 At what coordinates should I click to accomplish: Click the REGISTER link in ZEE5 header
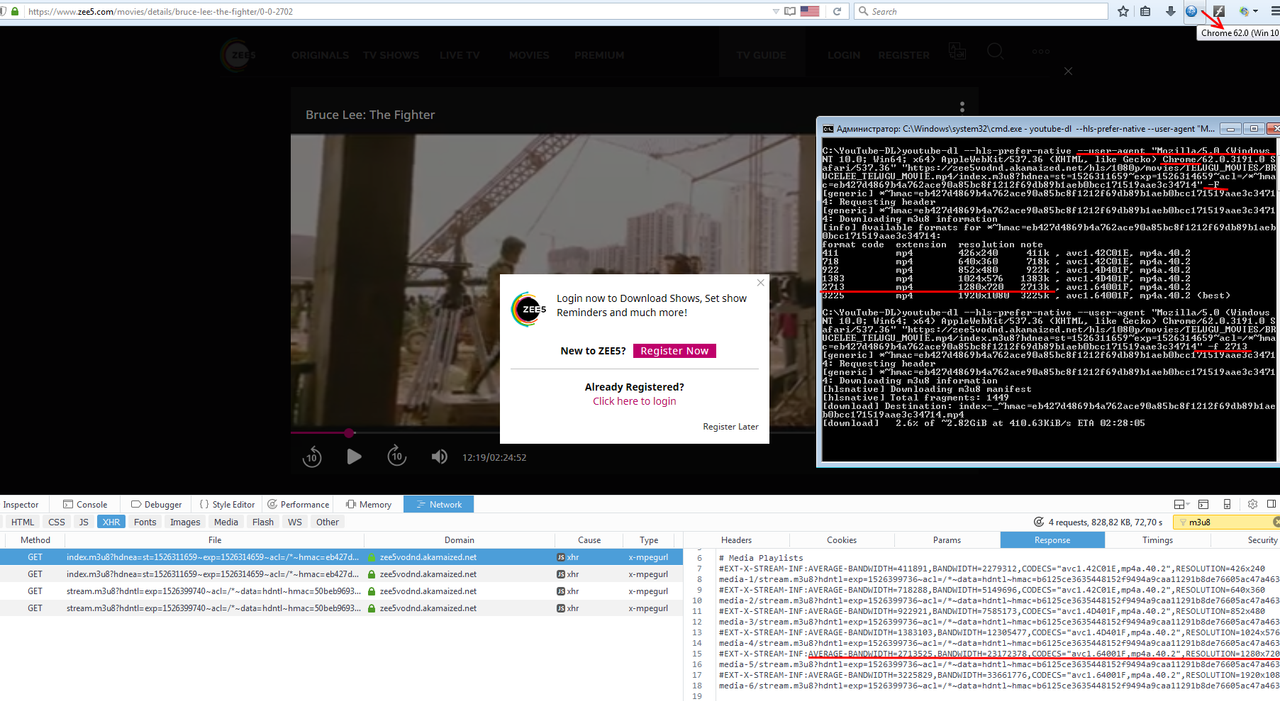click(904, 56)
